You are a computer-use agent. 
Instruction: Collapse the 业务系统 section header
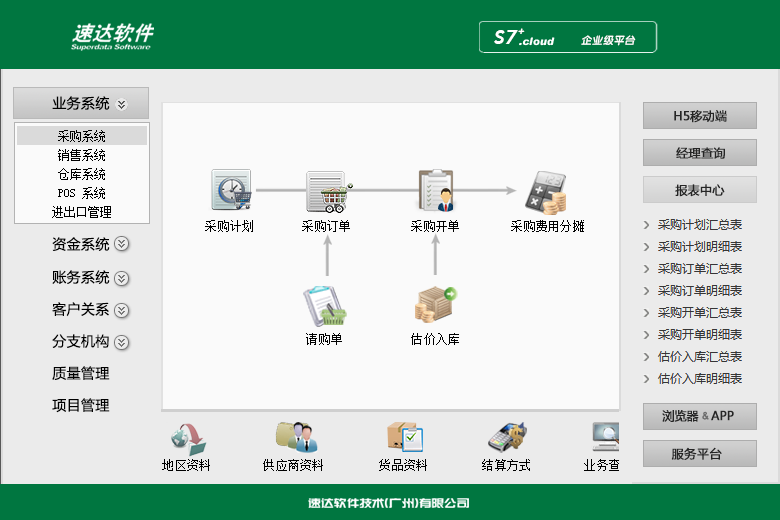pos(81,103)
